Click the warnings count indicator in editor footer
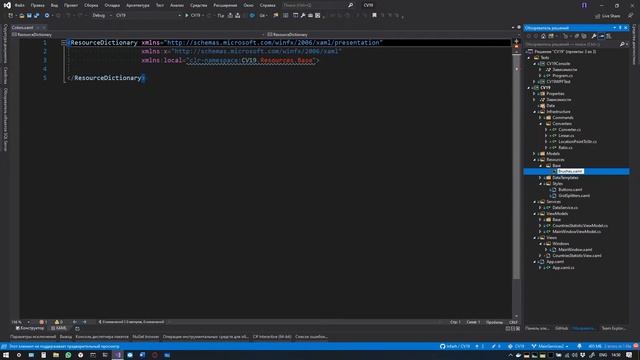This screenshot has height=360, width=640. [58, 322]
